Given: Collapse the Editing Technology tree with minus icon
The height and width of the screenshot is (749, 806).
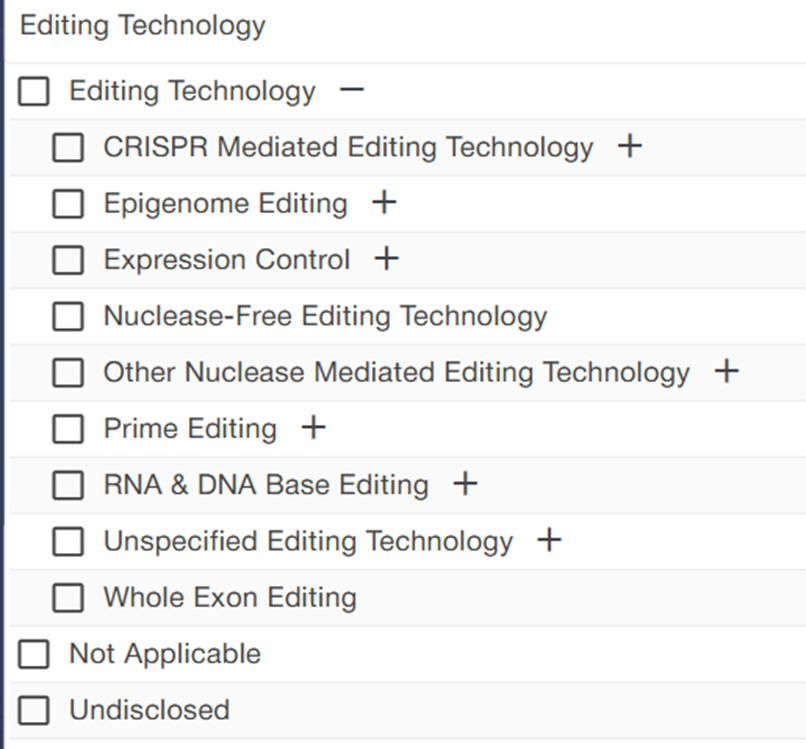Looking at the screenshot, I should [352, 91].
